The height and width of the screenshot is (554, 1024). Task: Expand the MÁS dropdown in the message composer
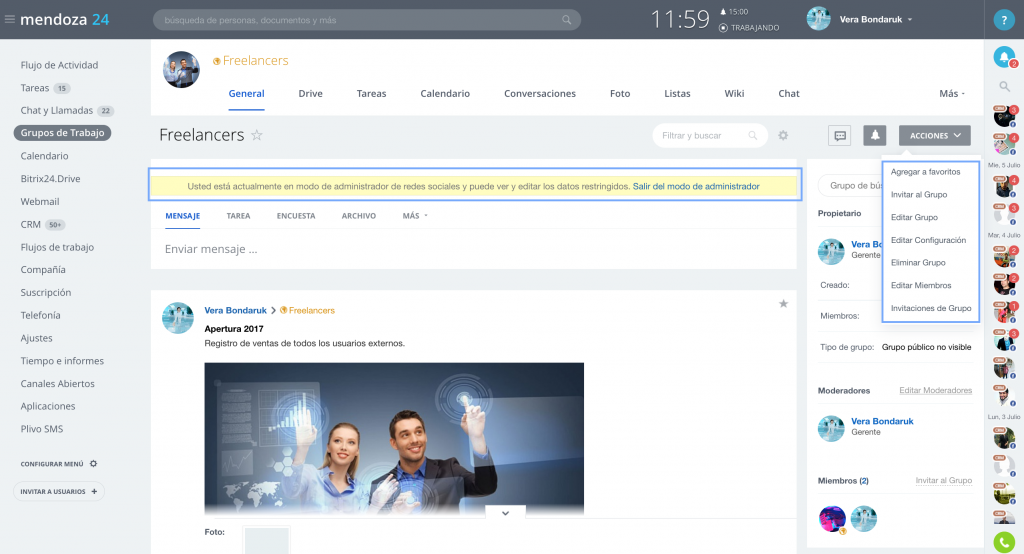coord(415,216)
